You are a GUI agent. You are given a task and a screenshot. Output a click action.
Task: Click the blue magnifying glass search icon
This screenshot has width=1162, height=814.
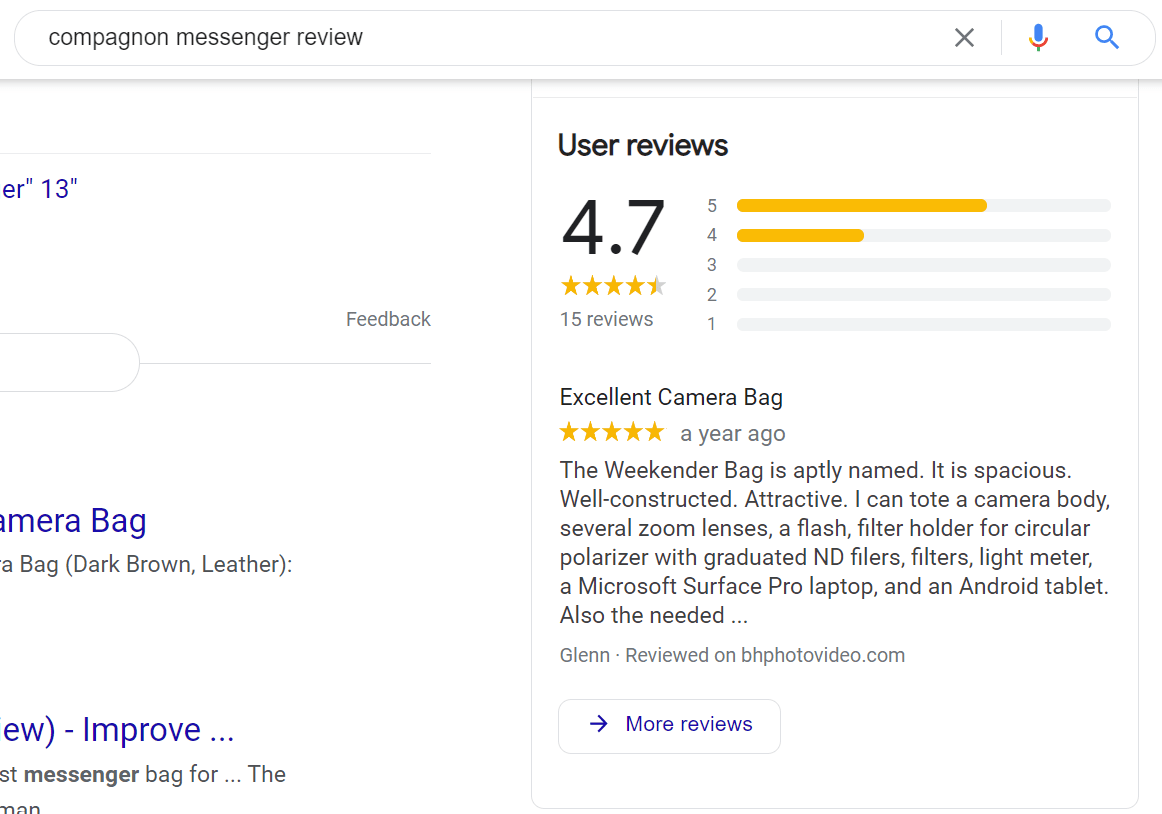[x=1106, y=37]
